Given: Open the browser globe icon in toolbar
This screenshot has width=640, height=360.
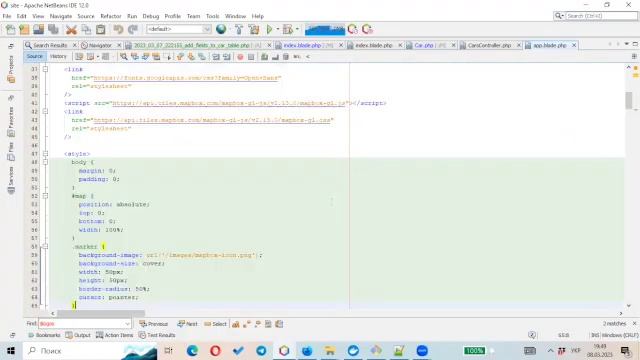Looking at the screenshot, I should pos(221,29).
